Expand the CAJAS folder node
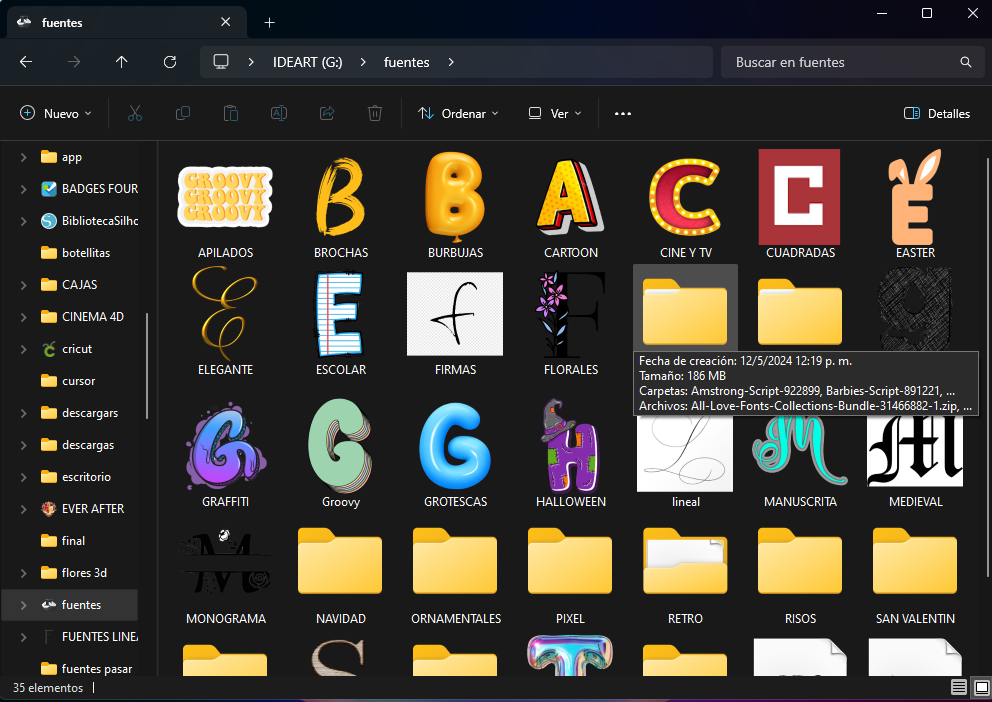Image resolution: width=992 pixels, height=702 pixels. point(23,285)
